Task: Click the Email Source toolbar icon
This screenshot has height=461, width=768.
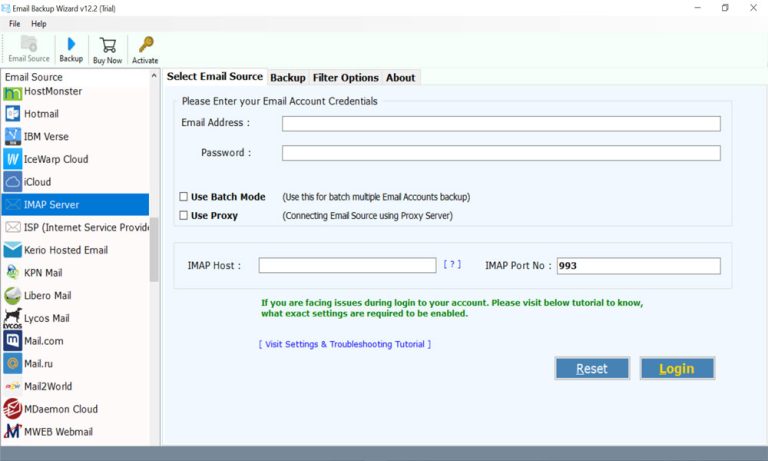Action: [28, 44]
